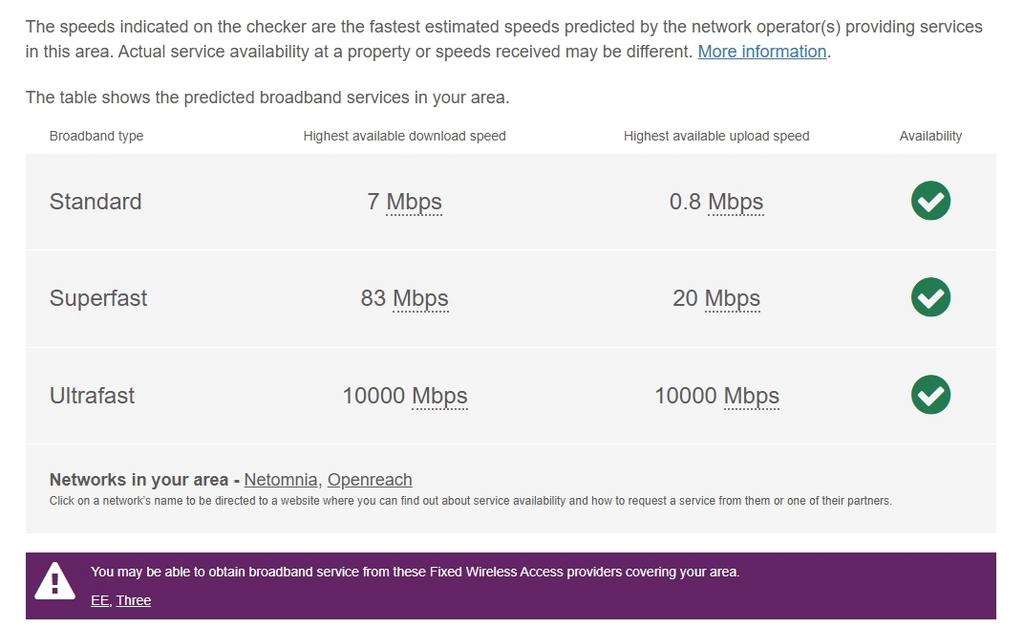Open the Three fixed wireless provider link
The image size is (1024, 628).
tap(132, 600)
